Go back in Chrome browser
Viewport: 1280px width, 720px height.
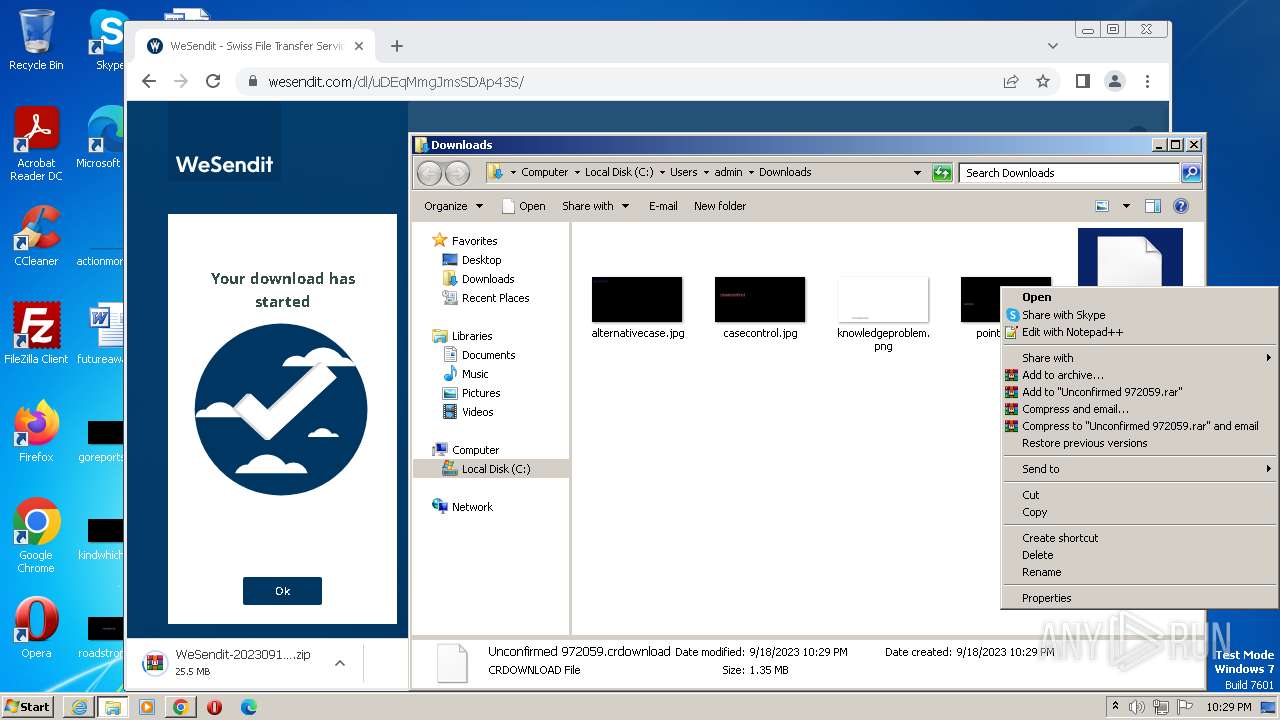[x=149, y=82]
